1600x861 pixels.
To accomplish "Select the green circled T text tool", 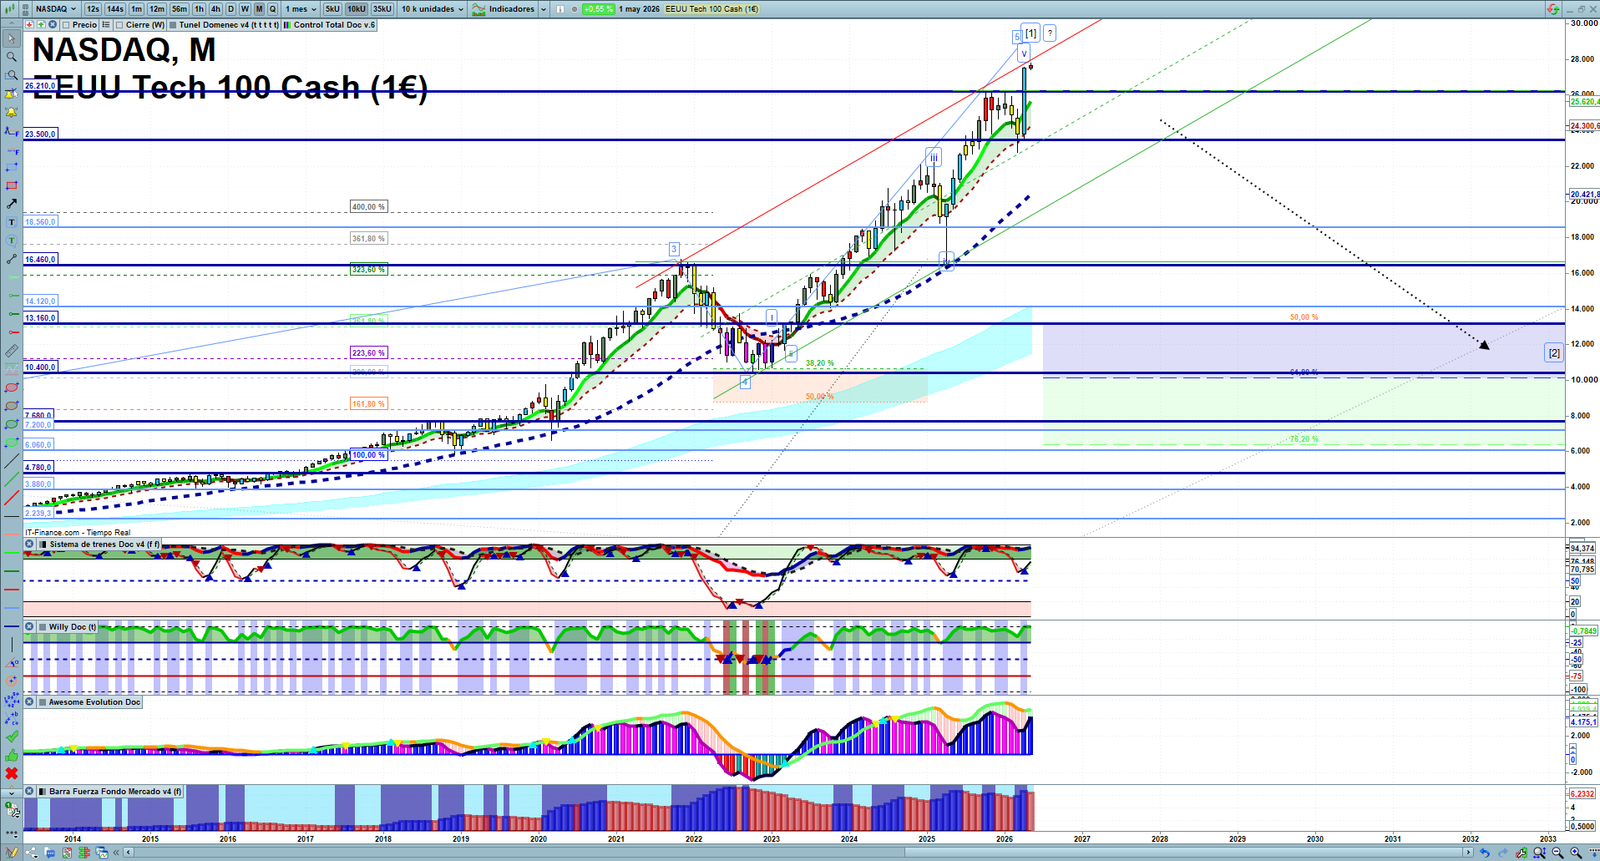I will [12, 240].
